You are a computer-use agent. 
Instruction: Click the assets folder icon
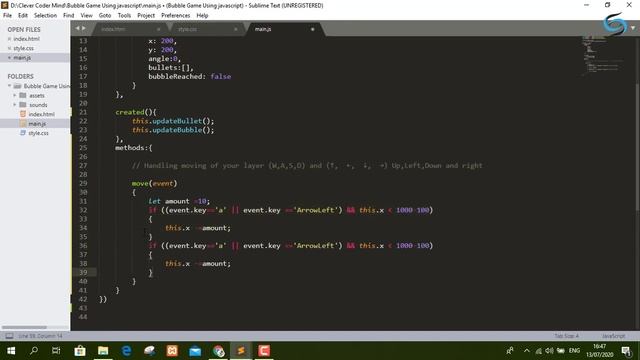(23, 95)
